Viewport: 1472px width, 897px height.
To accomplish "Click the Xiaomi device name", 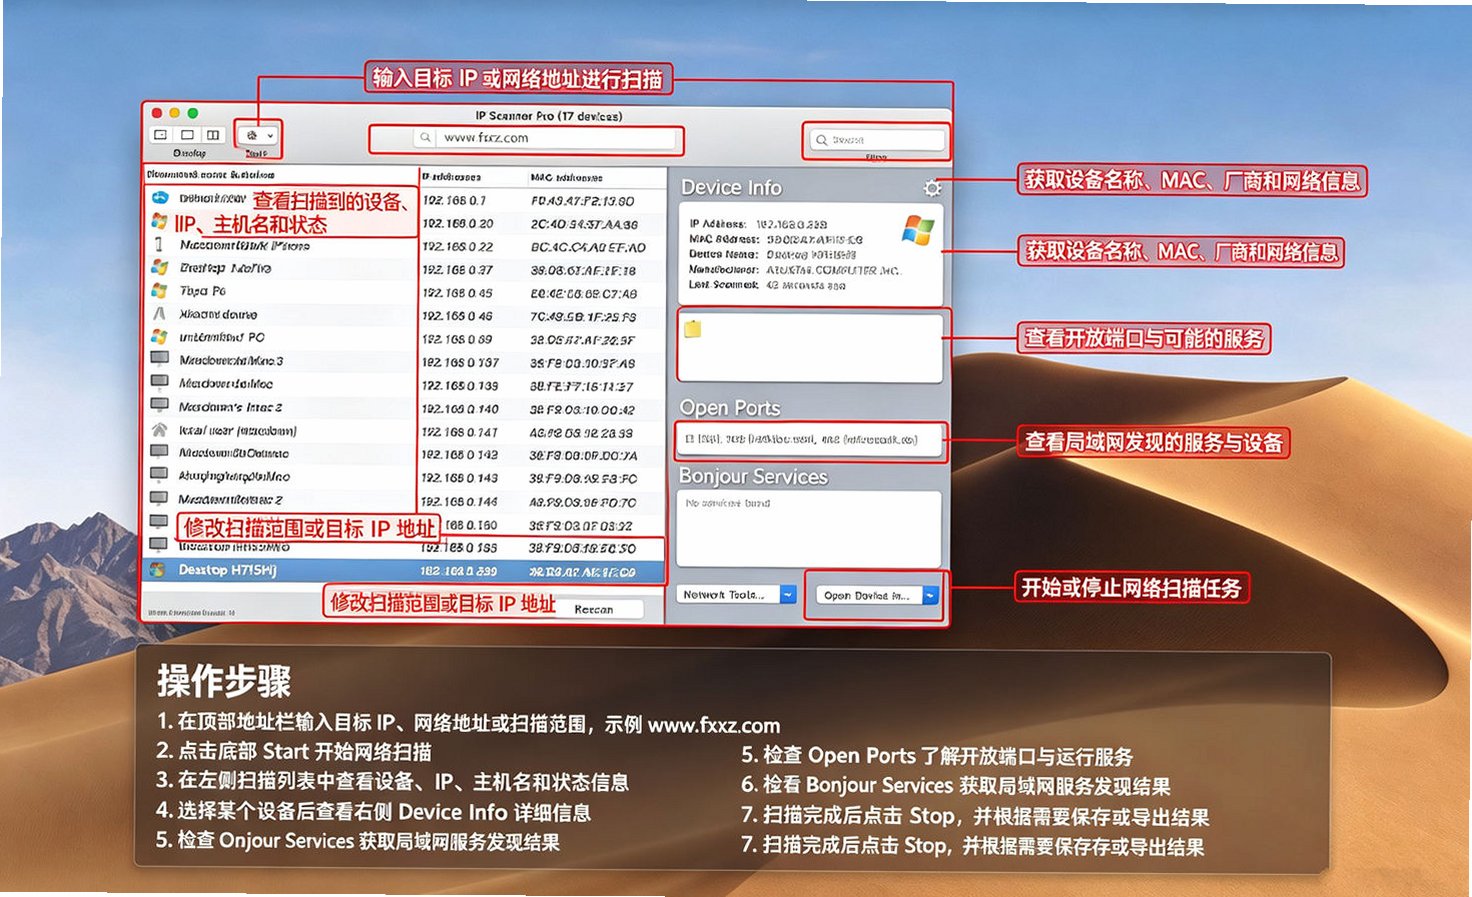I will tap(218, 314).
